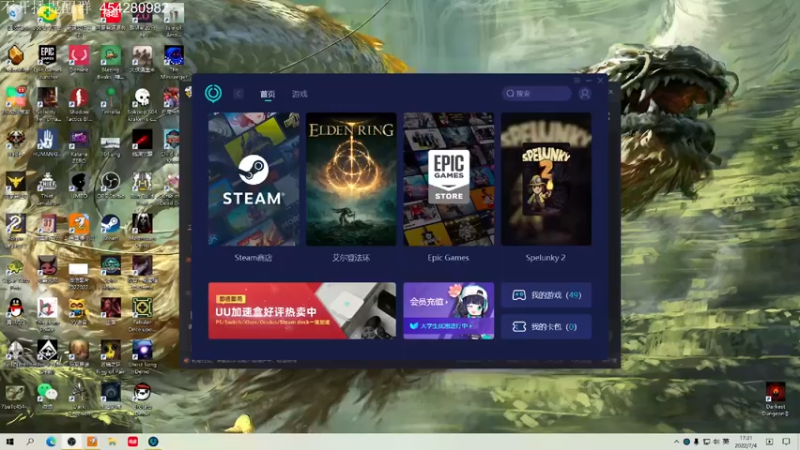The width and height of the screenshot is (800, 450).
Task: Click the Epic Games label text
Action: [448, 258]
